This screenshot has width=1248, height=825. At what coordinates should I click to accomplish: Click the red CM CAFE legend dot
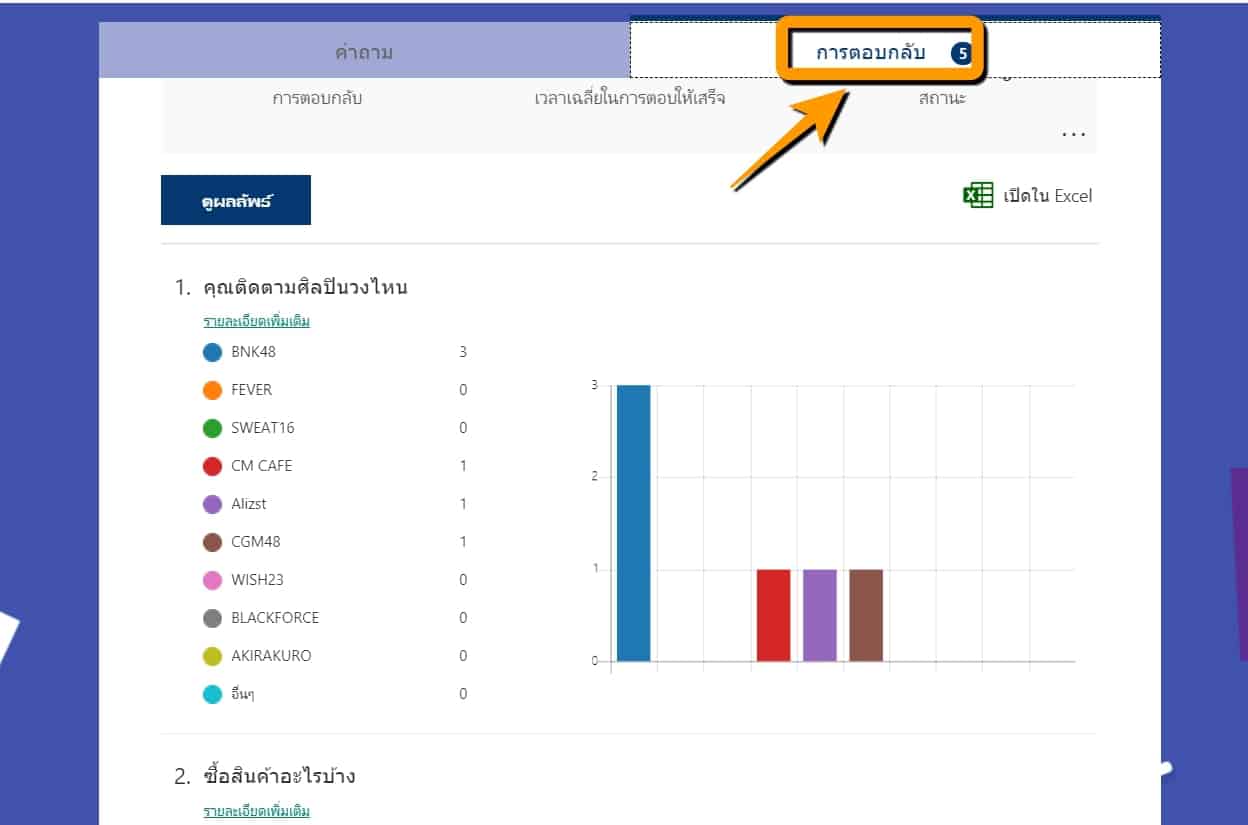point(212,466)
